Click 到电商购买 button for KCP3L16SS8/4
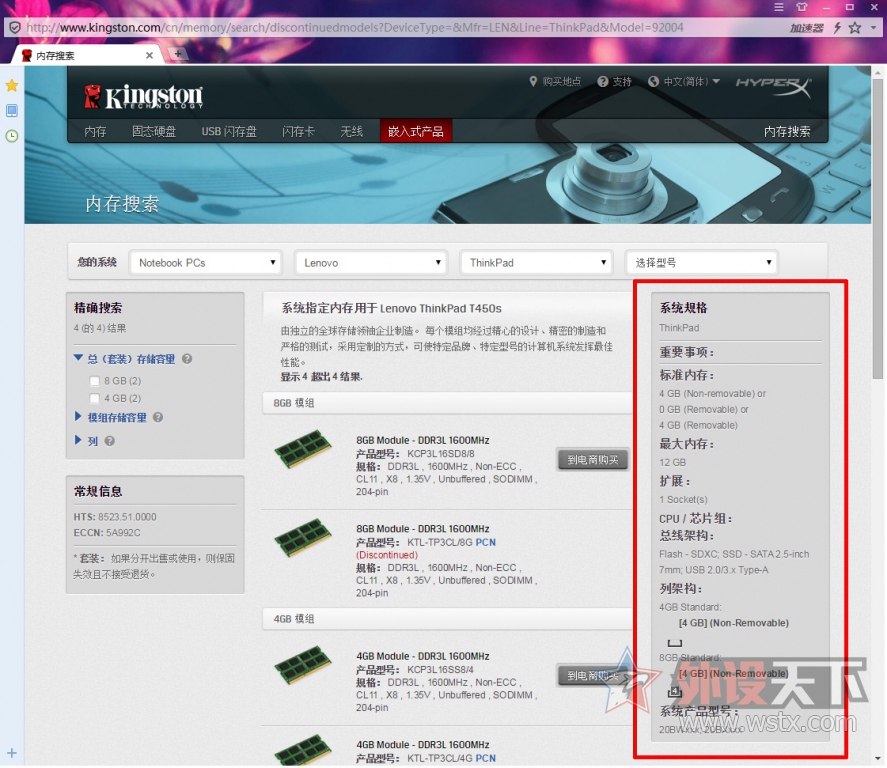The width and height of the screenshot is (887, 768). [592, 675]
